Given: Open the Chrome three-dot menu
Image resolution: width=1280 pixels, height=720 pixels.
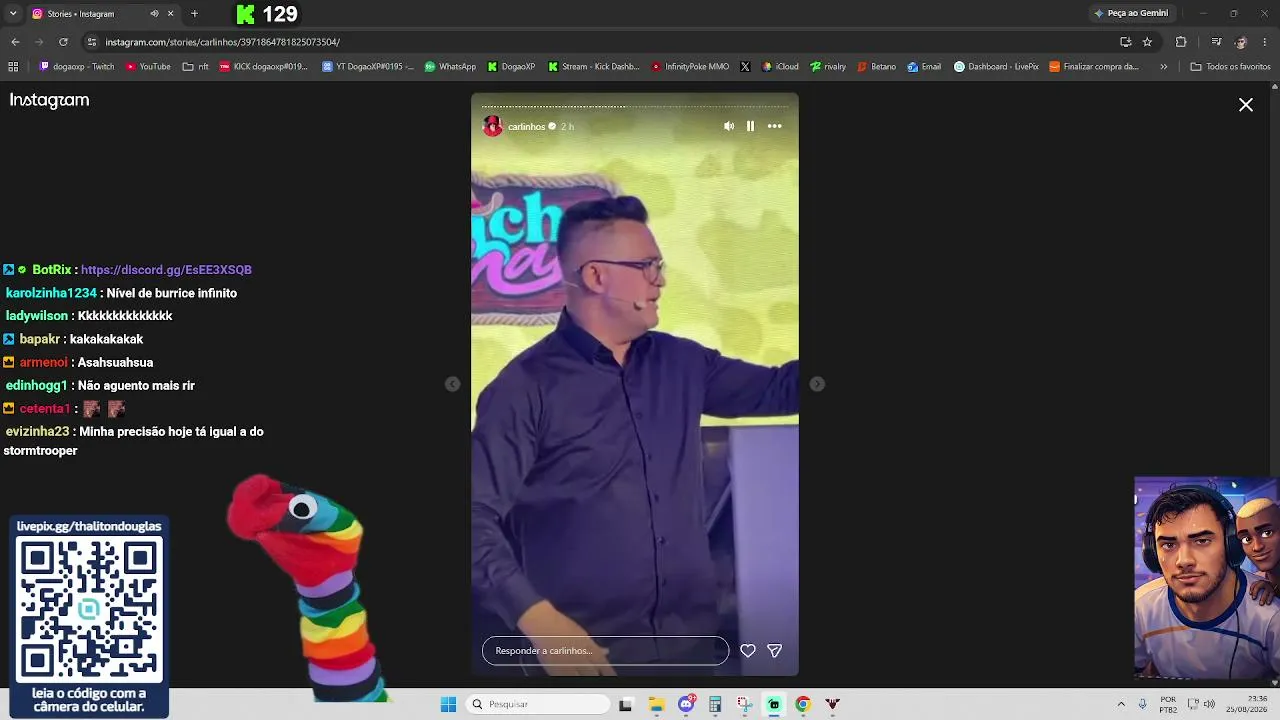Looking at the screenshot, I should tap(1266, 42).
